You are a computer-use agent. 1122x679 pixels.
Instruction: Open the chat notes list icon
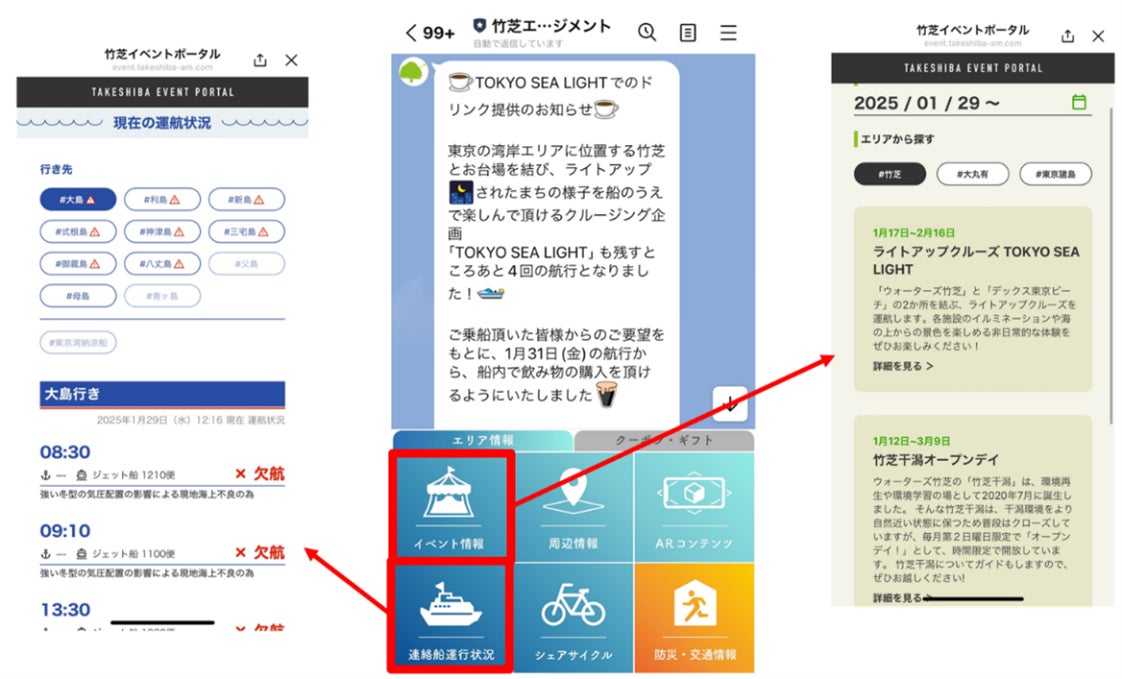point(688,33)
